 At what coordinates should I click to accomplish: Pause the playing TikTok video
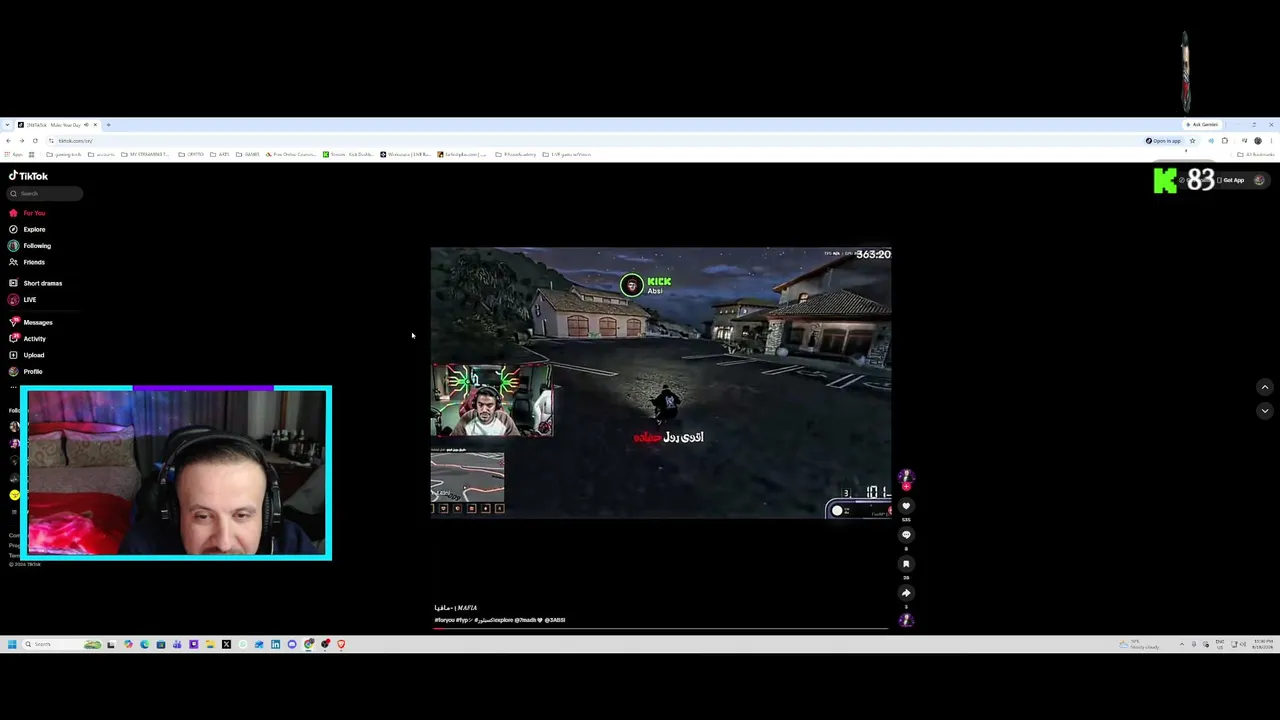click(660, 383)
